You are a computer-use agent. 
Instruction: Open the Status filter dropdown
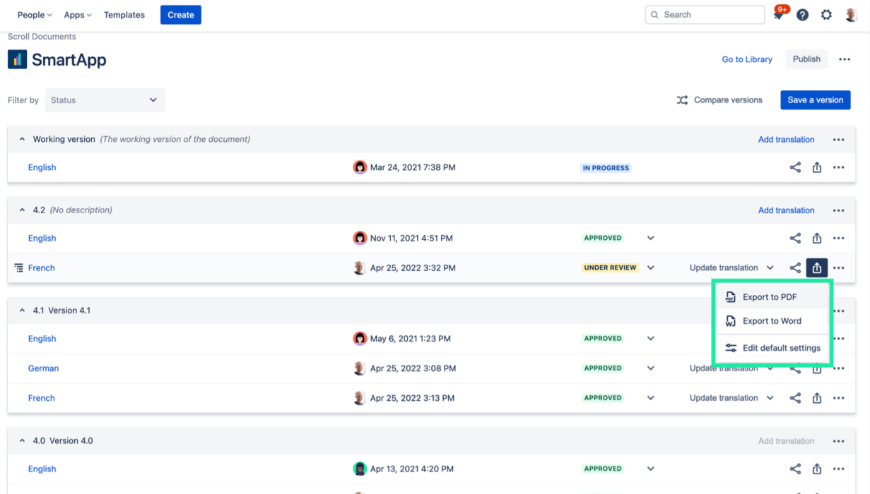pyautogui.click(x=105, y=100)
